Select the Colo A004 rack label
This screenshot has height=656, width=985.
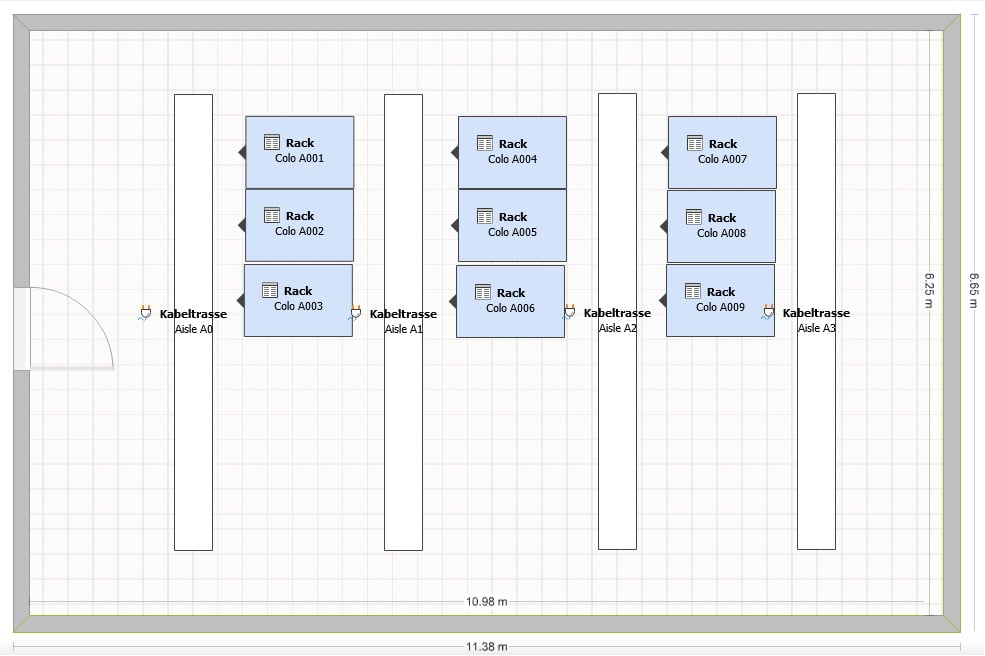[x=512, y=159]
